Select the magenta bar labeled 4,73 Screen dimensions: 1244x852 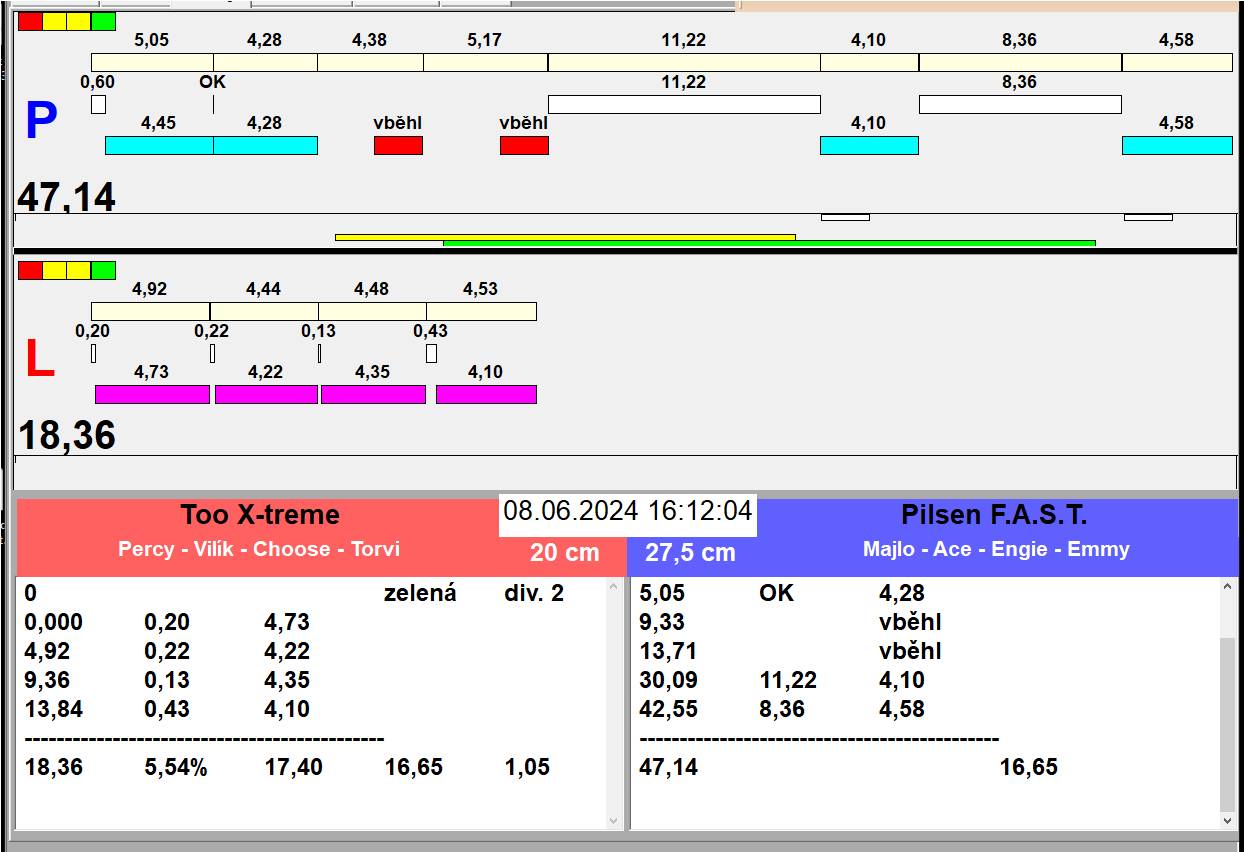pyautogui.click(x=152, y=394)
